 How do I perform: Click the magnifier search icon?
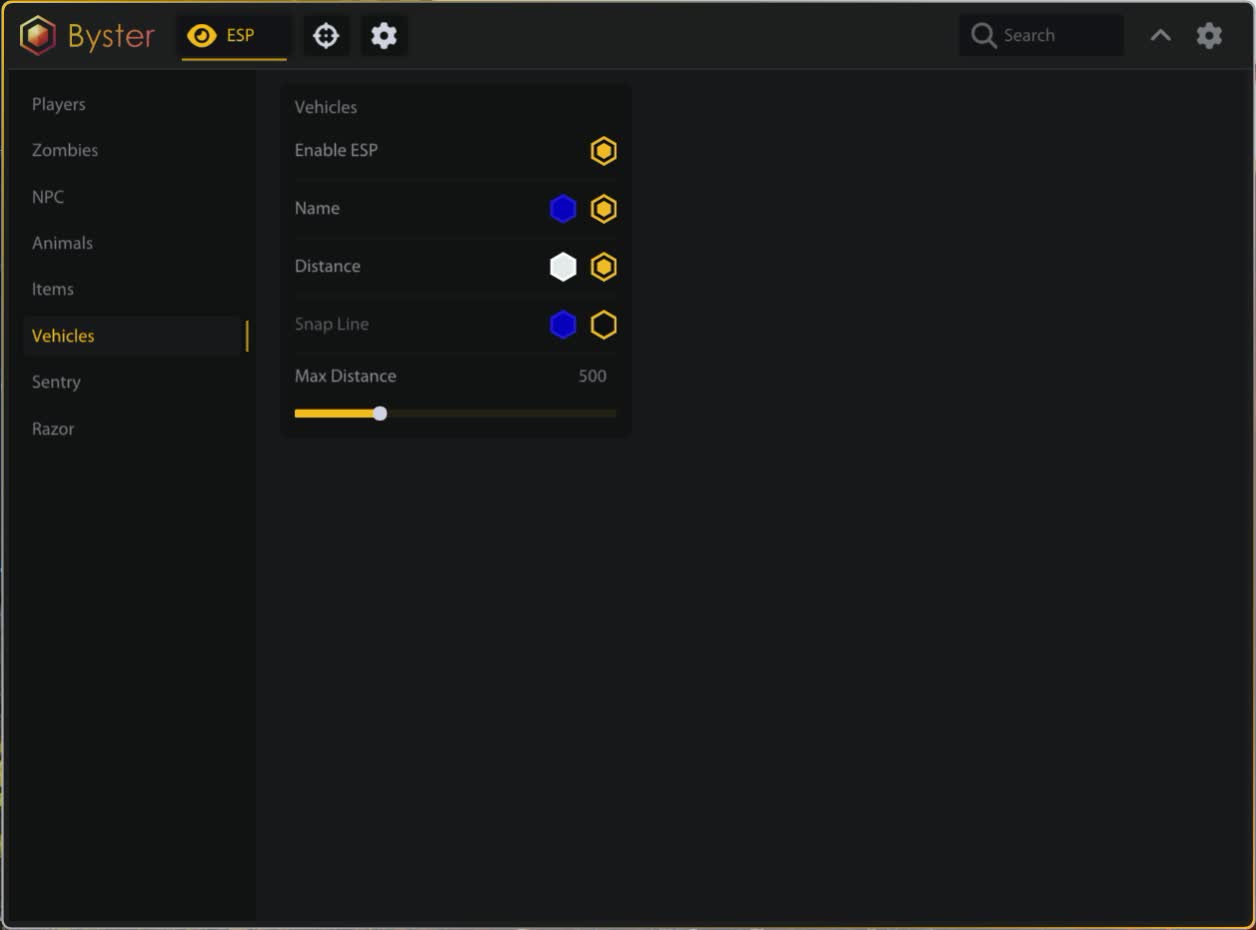[x=984, y=36]
